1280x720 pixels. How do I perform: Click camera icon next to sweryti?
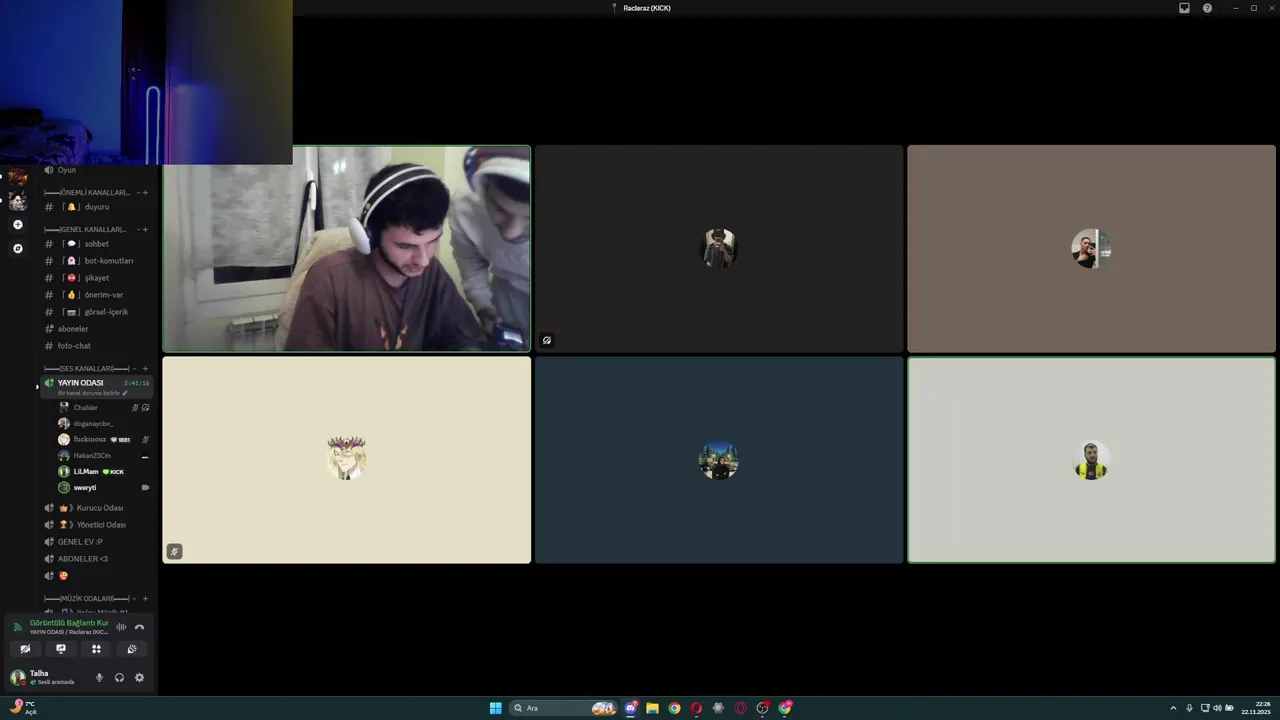(x=145, y=488)
